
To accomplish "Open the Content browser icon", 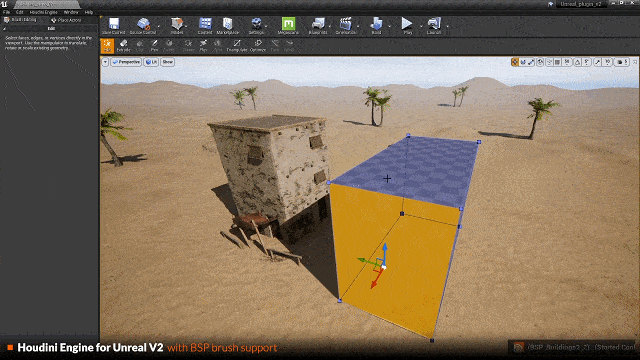I will coord(205,26).
